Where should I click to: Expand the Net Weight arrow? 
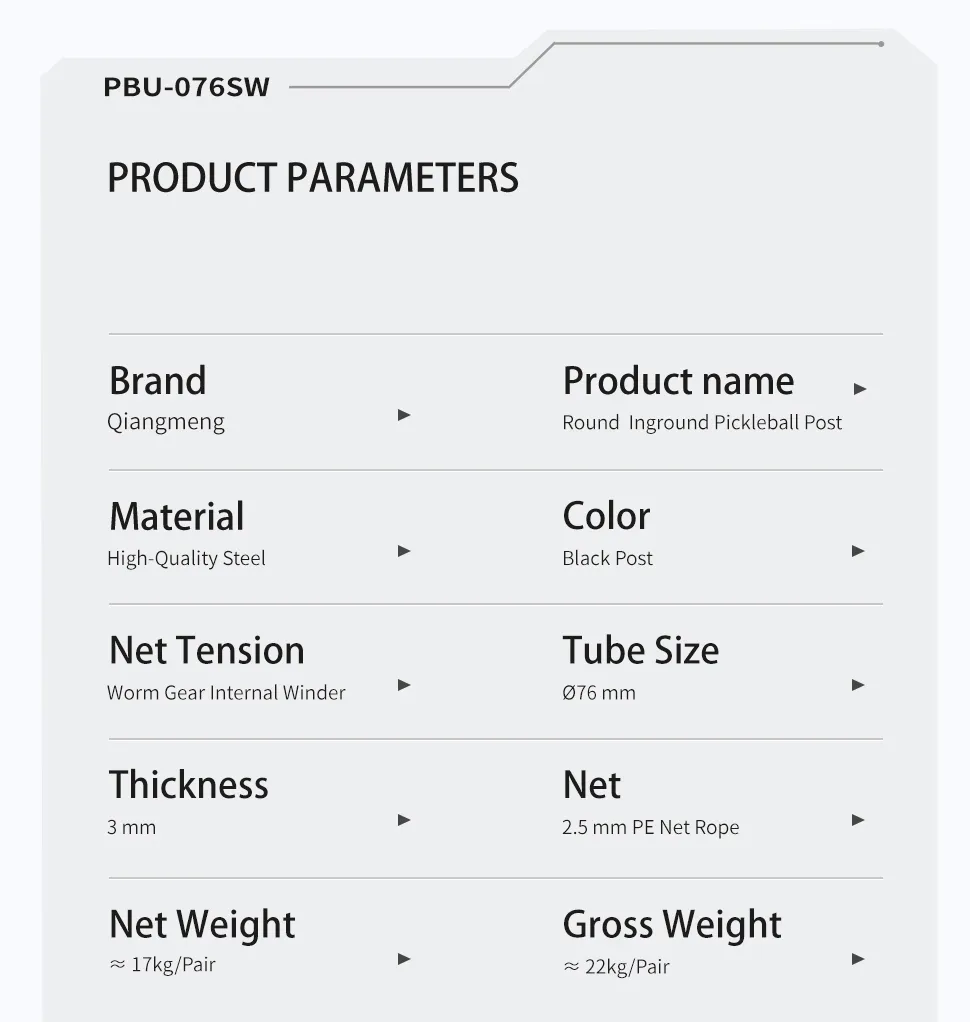point(404,959)
